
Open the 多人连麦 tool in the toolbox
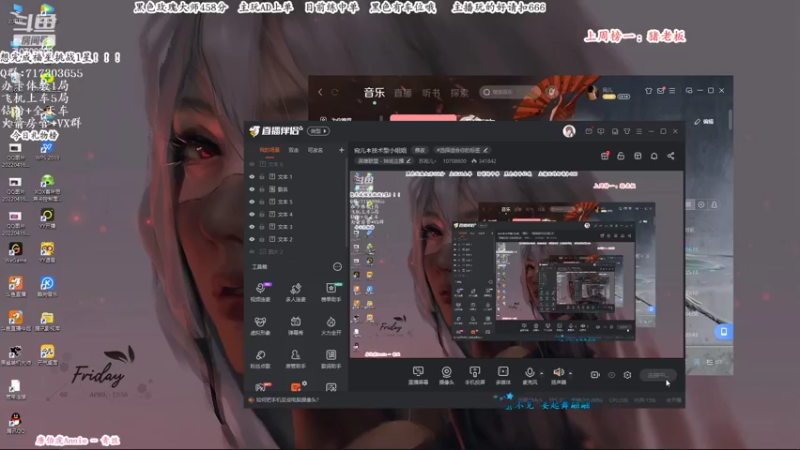pyautogui.click(x=295, y=292)
